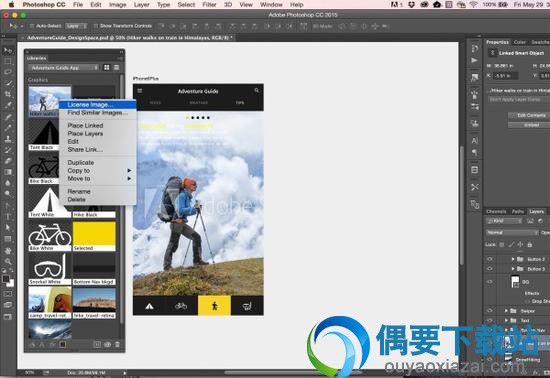Image resolution: width=550 pixels, height=378 pixels.
Task: Open the Filter menu in menu bar
Action: click(x=209, y=5)
